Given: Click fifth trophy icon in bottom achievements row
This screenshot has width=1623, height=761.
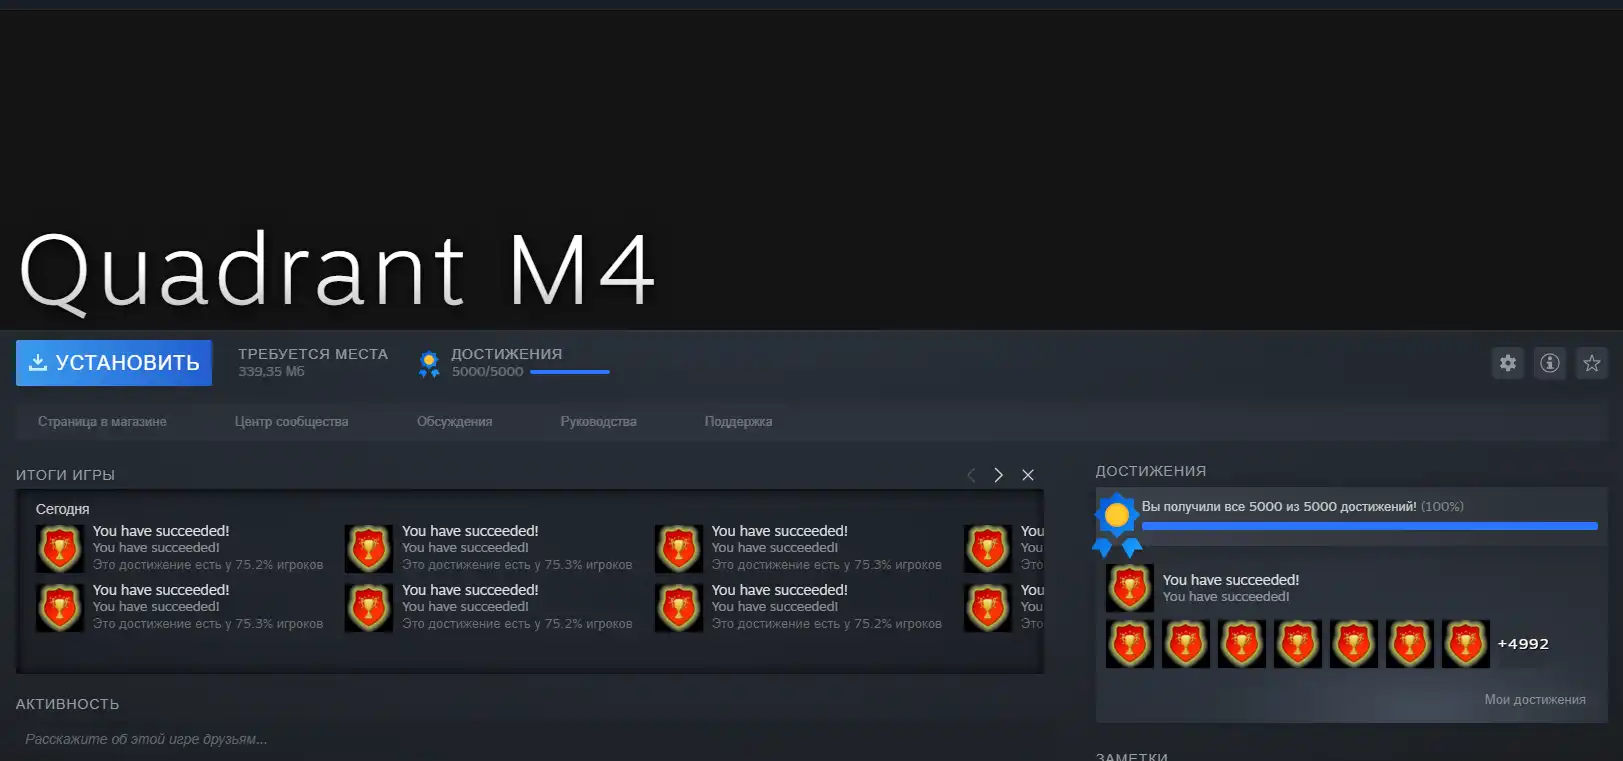Looking at the screenshot, I should (1354, 644).
